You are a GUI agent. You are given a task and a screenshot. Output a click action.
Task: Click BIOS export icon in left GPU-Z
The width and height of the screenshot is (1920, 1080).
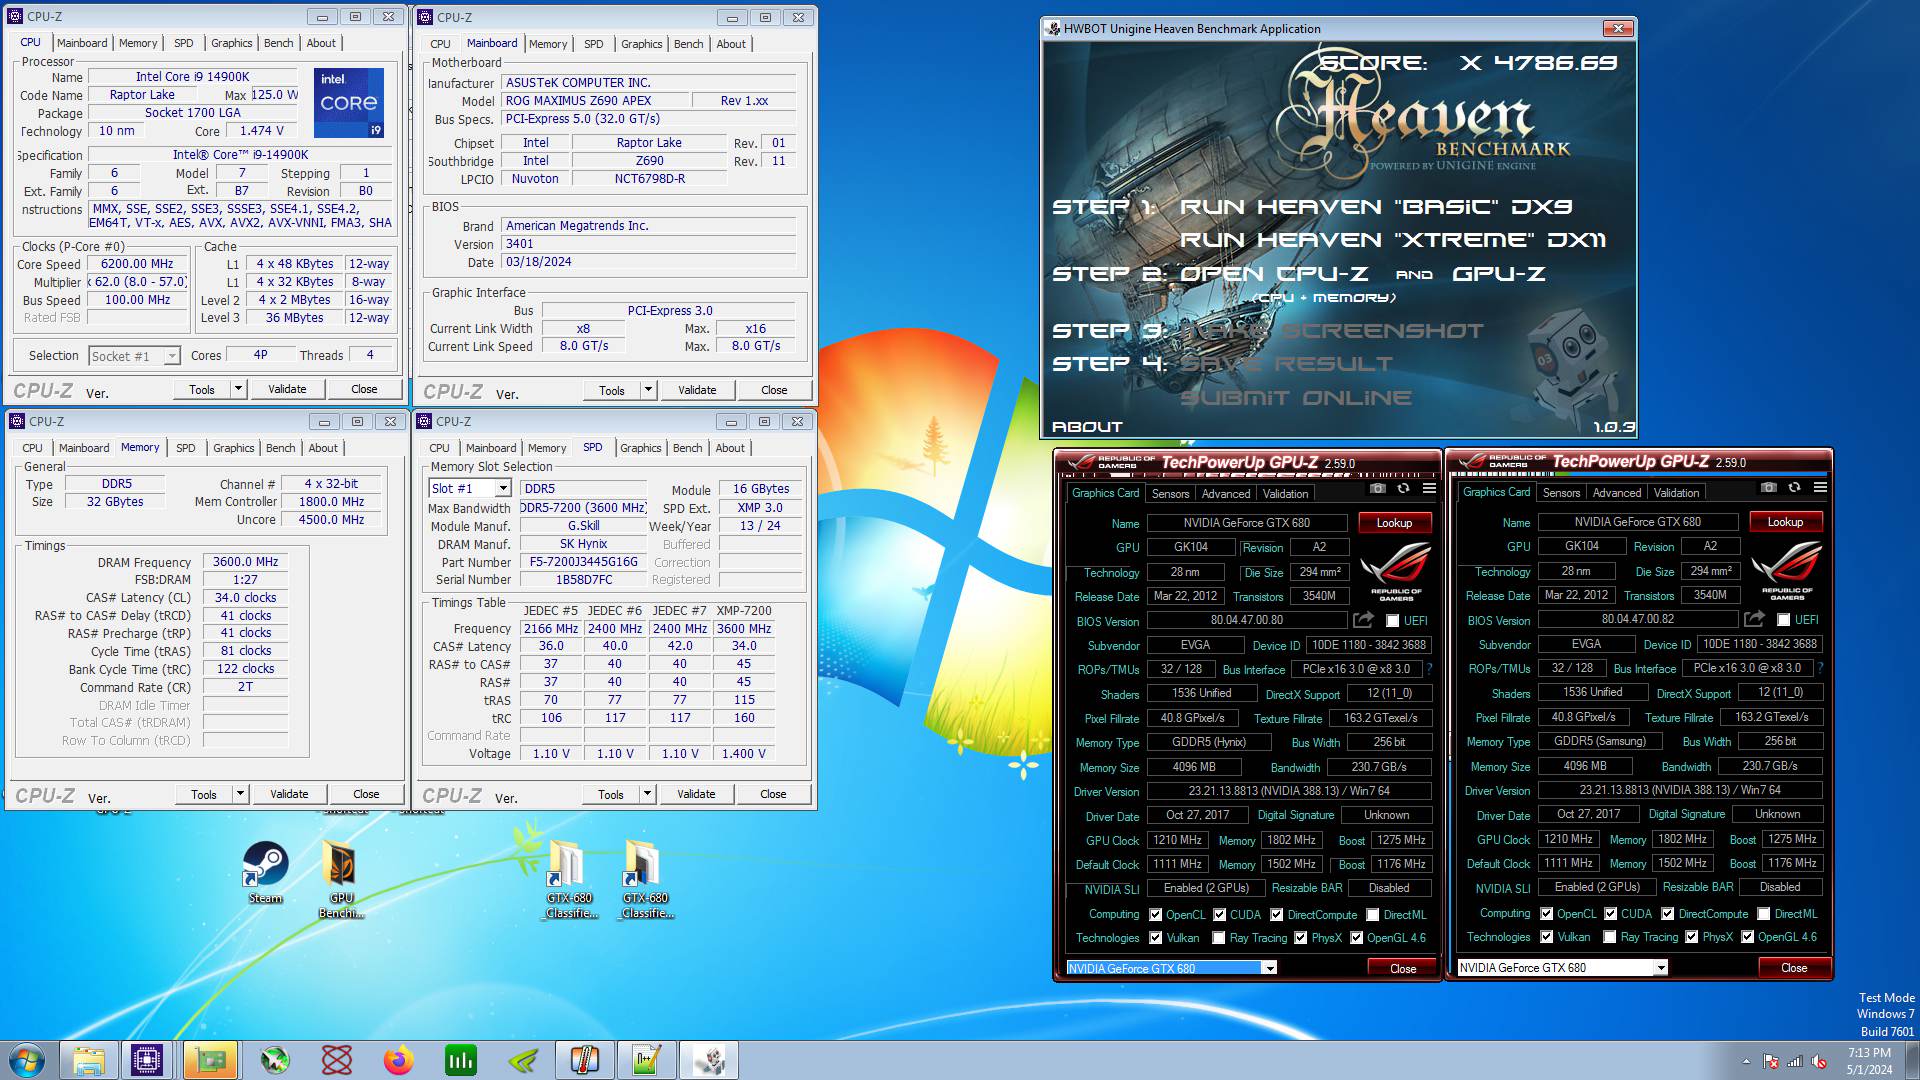pos(1363,620)
